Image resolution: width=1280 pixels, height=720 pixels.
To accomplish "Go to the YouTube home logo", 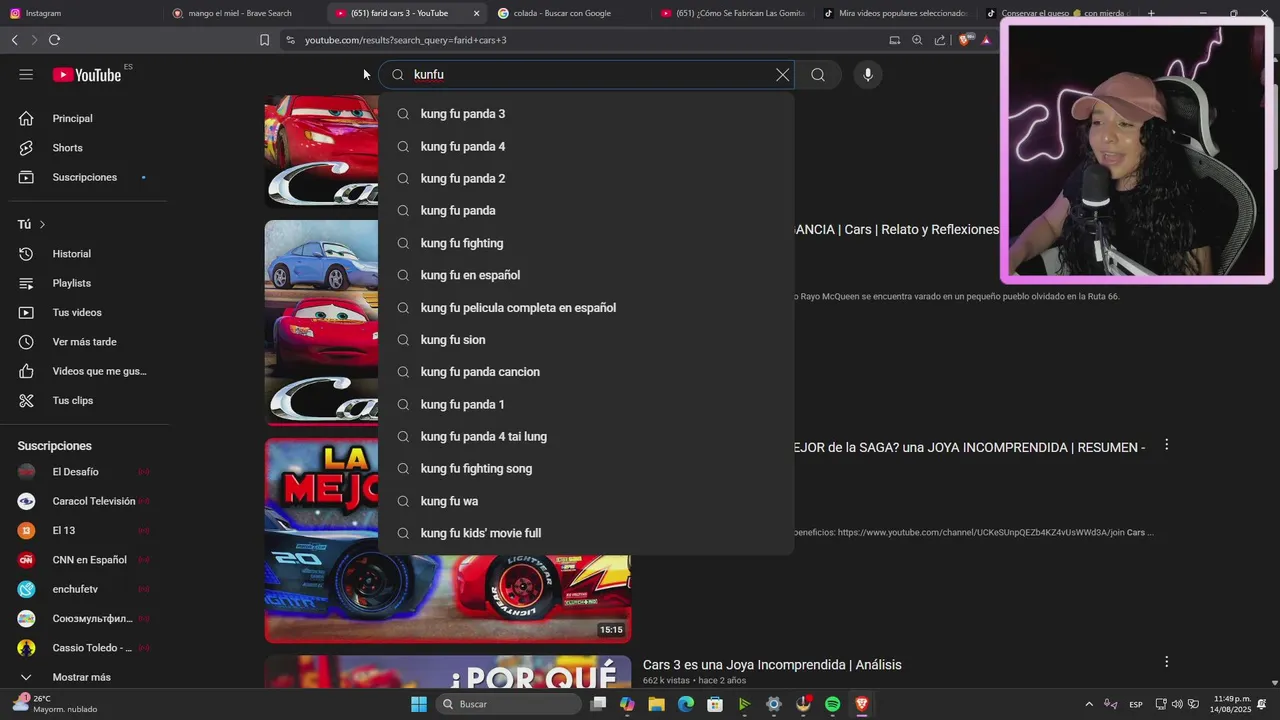I will 87,75.
